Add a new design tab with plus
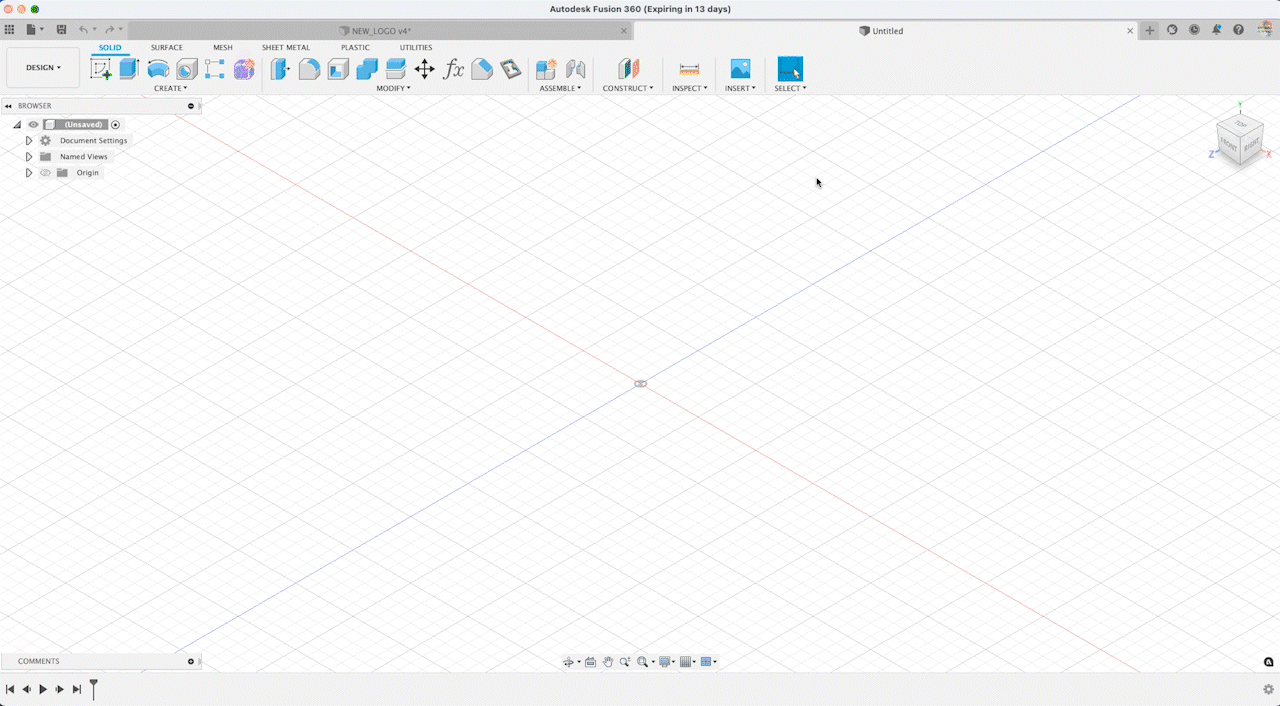Screen dimensions: 1280x706 [1150, 30]
